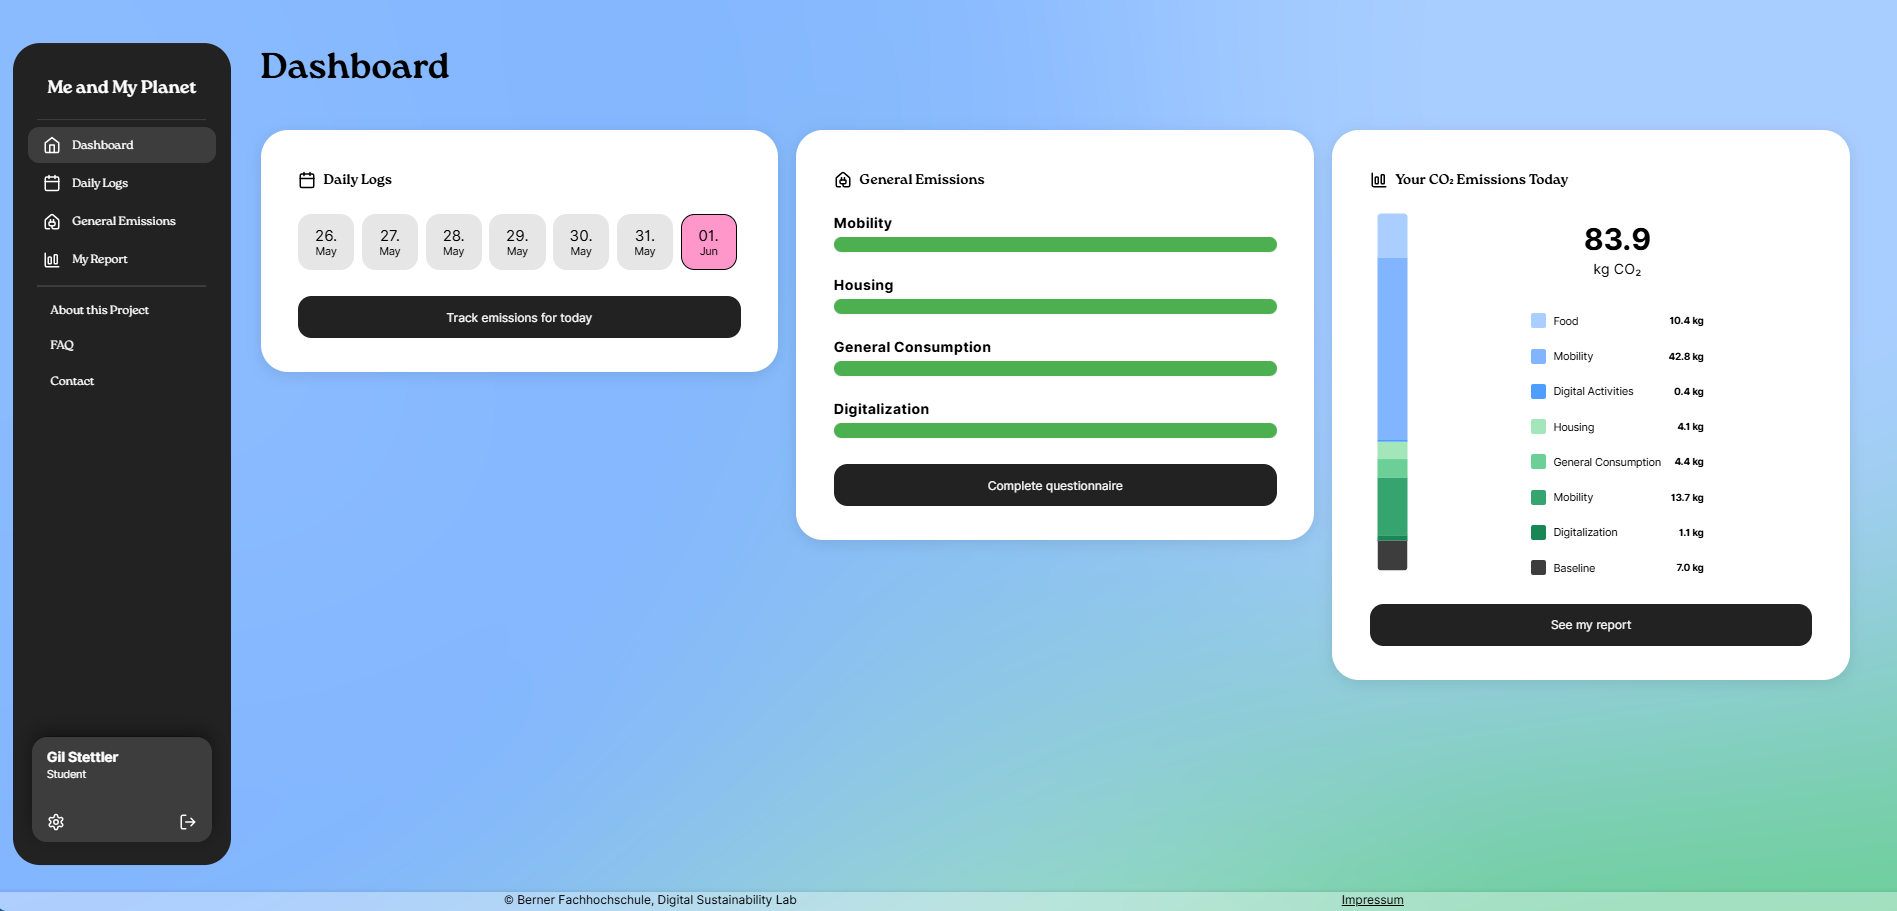Go to Daily Logs label in sidebar
1897x911 pixels.
(100, 183)
